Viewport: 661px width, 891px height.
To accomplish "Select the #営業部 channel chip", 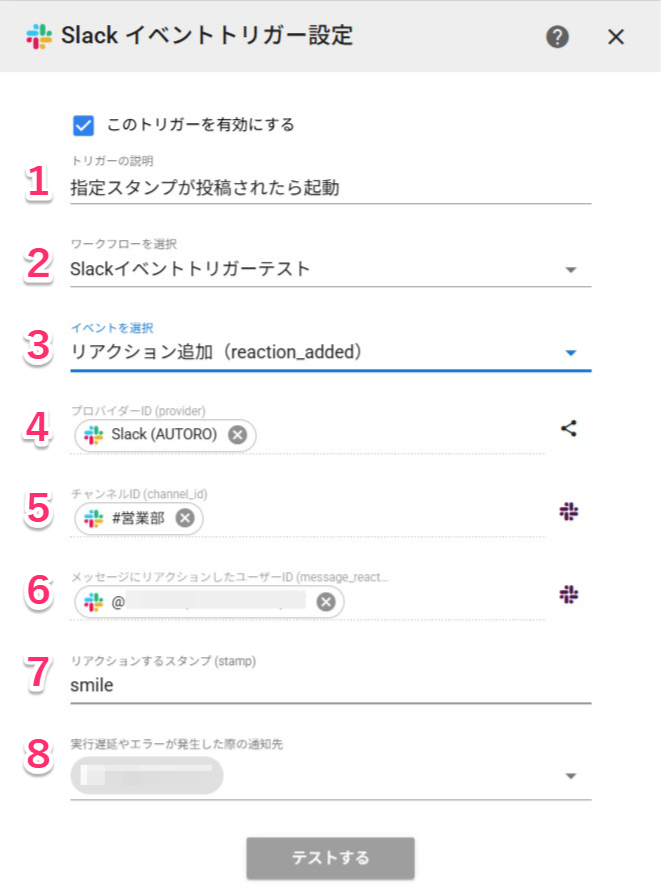I will [x=130, y=518].
